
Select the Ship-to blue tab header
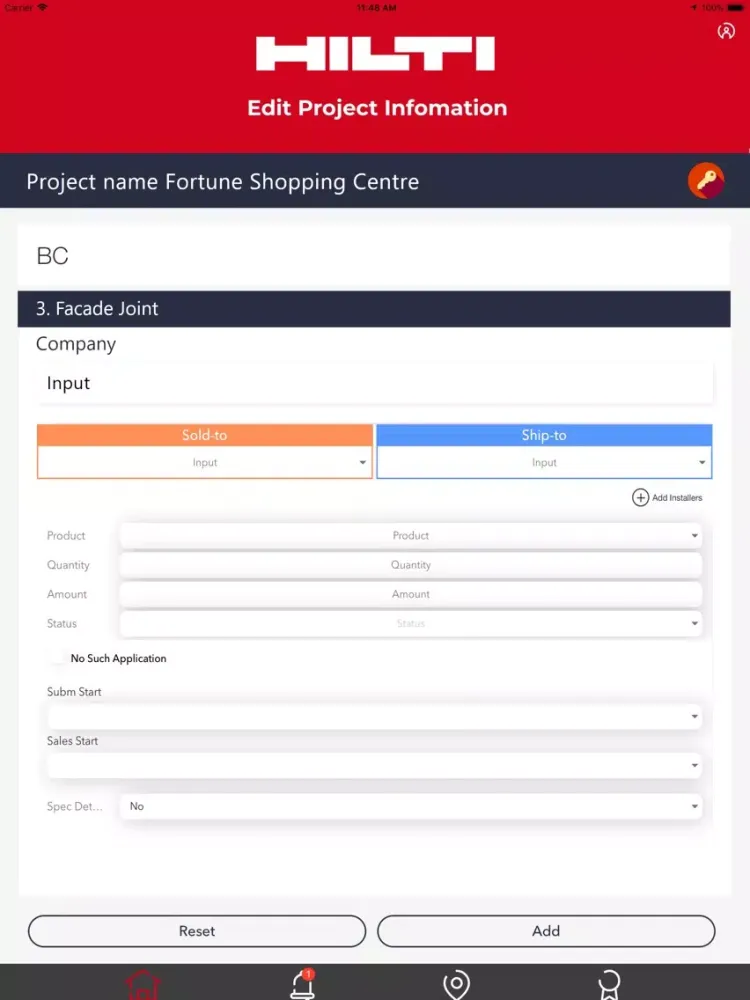[x=544, y=435]
